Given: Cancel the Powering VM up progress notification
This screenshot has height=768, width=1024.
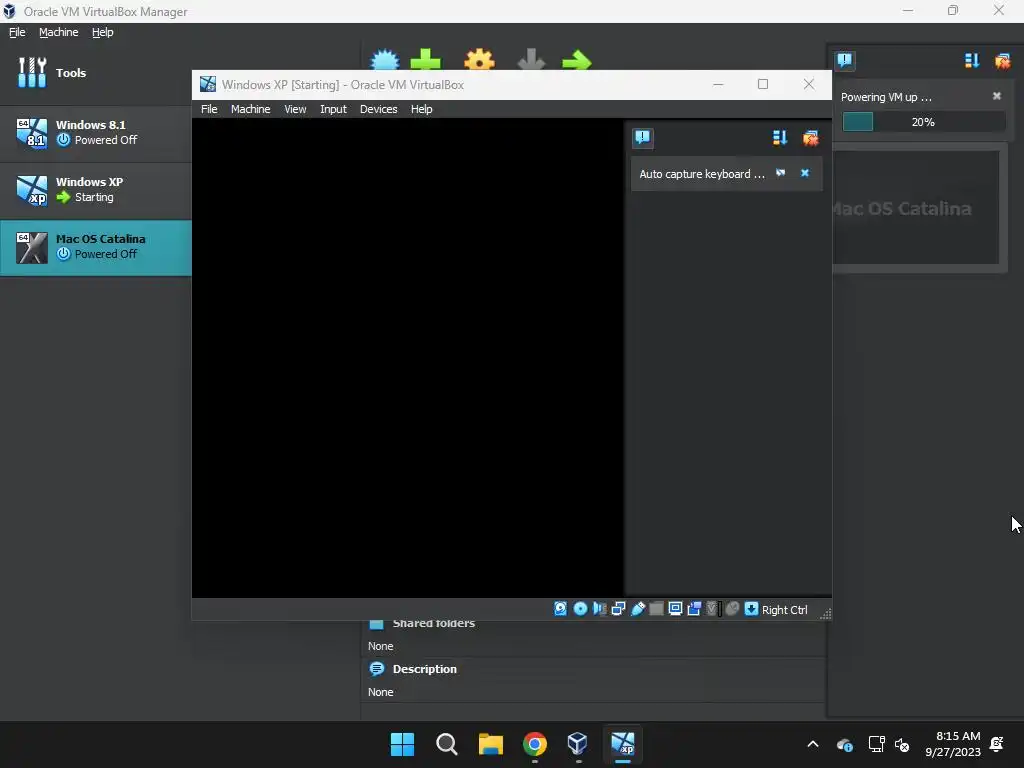Looking at the screenshot, I should [997, 96].
